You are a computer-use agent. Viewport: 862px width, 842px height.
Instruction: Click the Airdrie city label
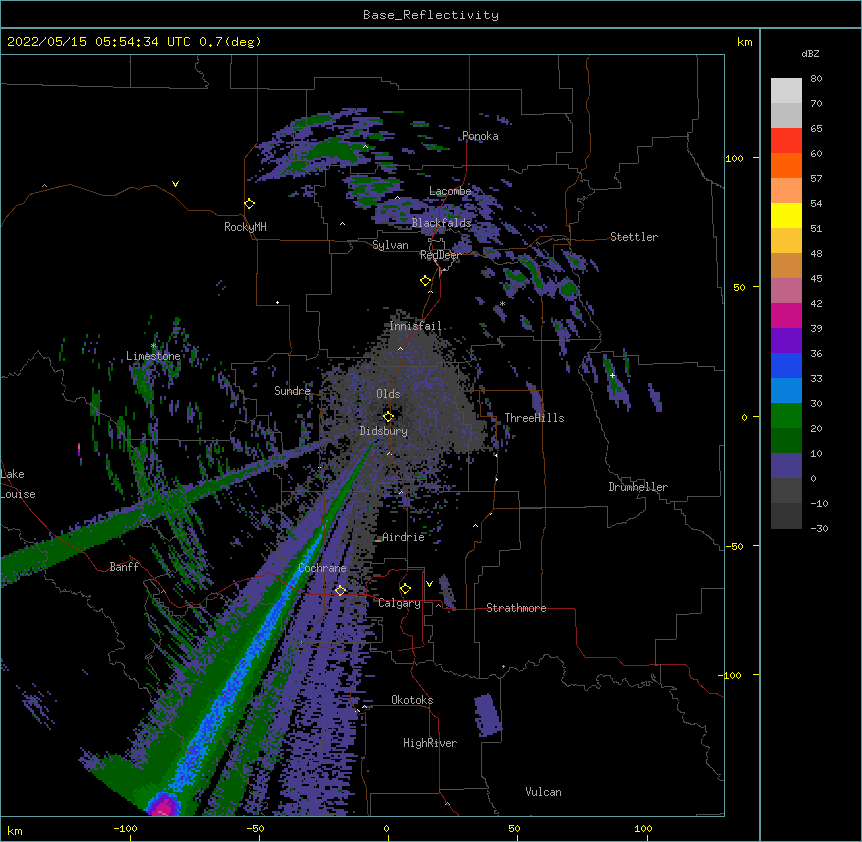404,537
